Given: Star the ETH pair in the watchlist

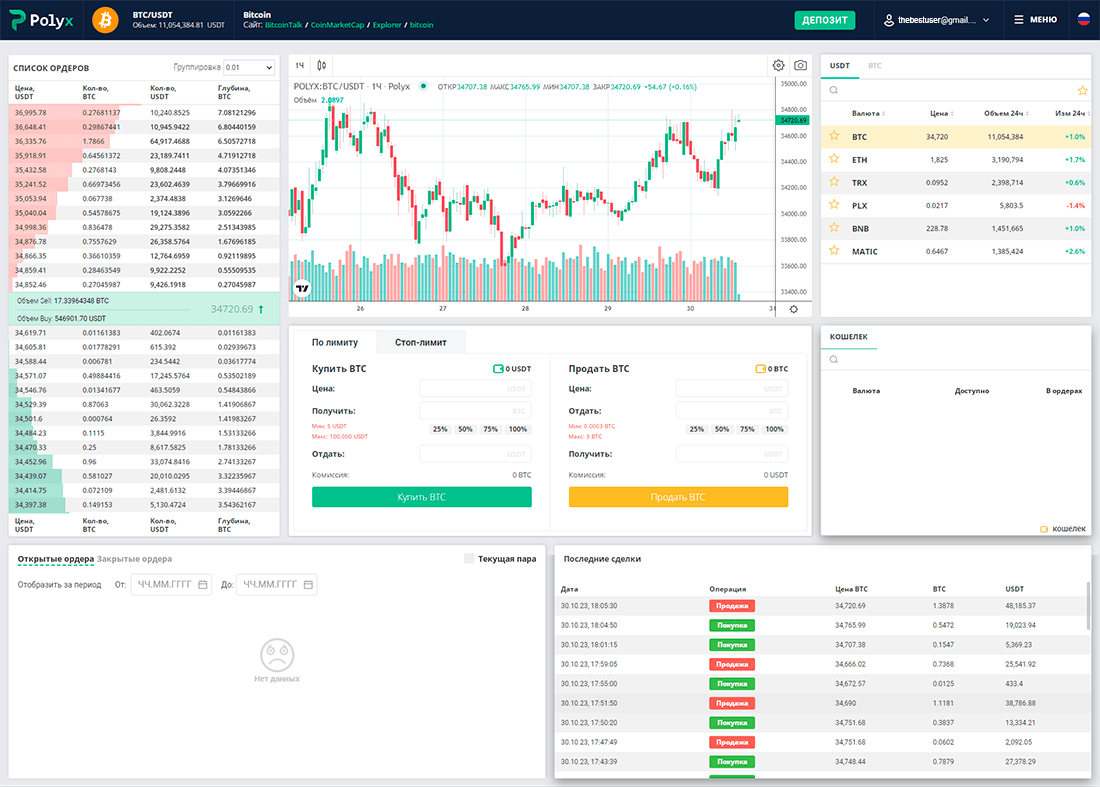Looking at the screenshot, I should (833, 158).
